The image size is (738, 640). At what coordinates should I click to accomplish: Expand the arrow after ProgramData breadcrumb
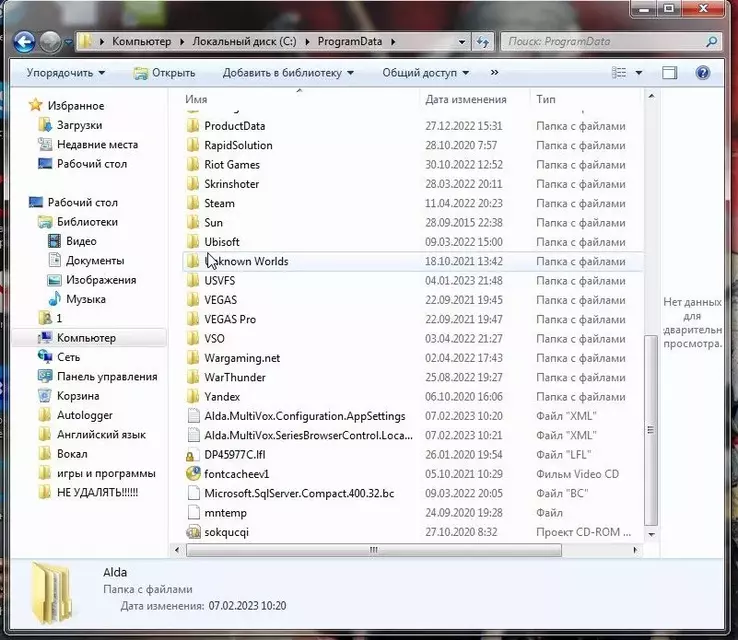point(393,42)
